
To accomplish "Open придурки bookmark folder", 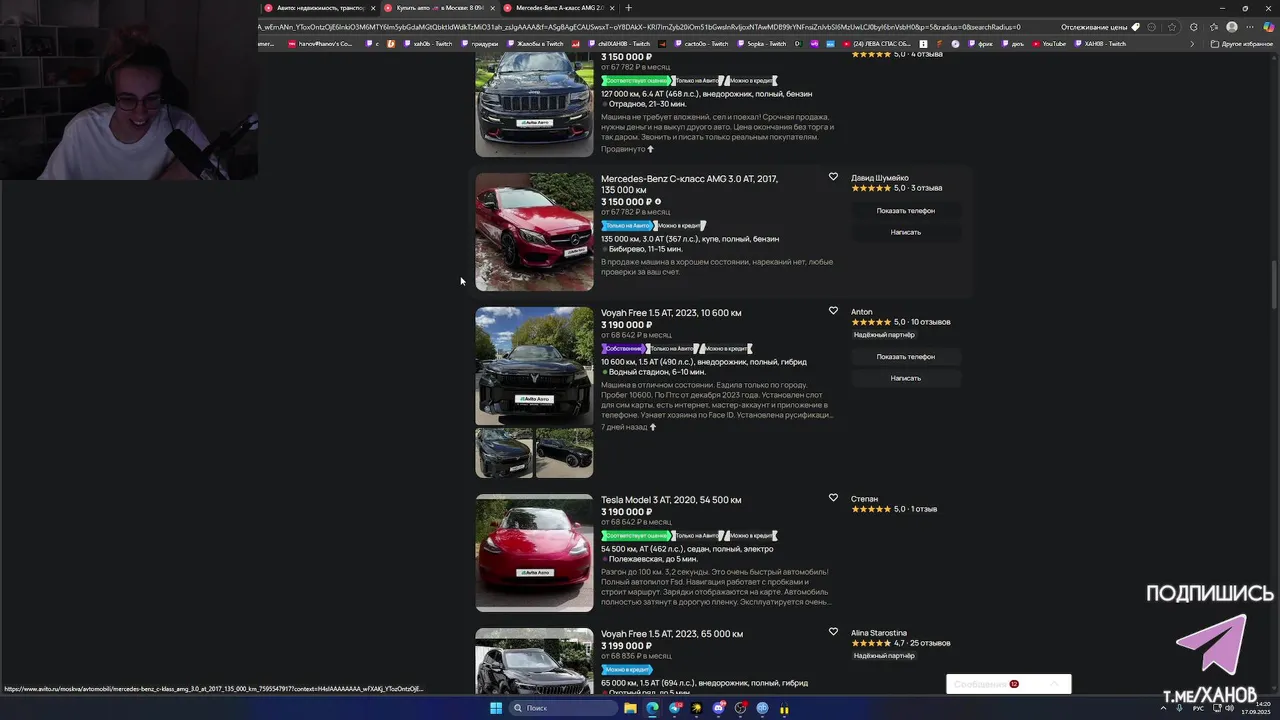I will pyautogui.click(x=480, y=44).
